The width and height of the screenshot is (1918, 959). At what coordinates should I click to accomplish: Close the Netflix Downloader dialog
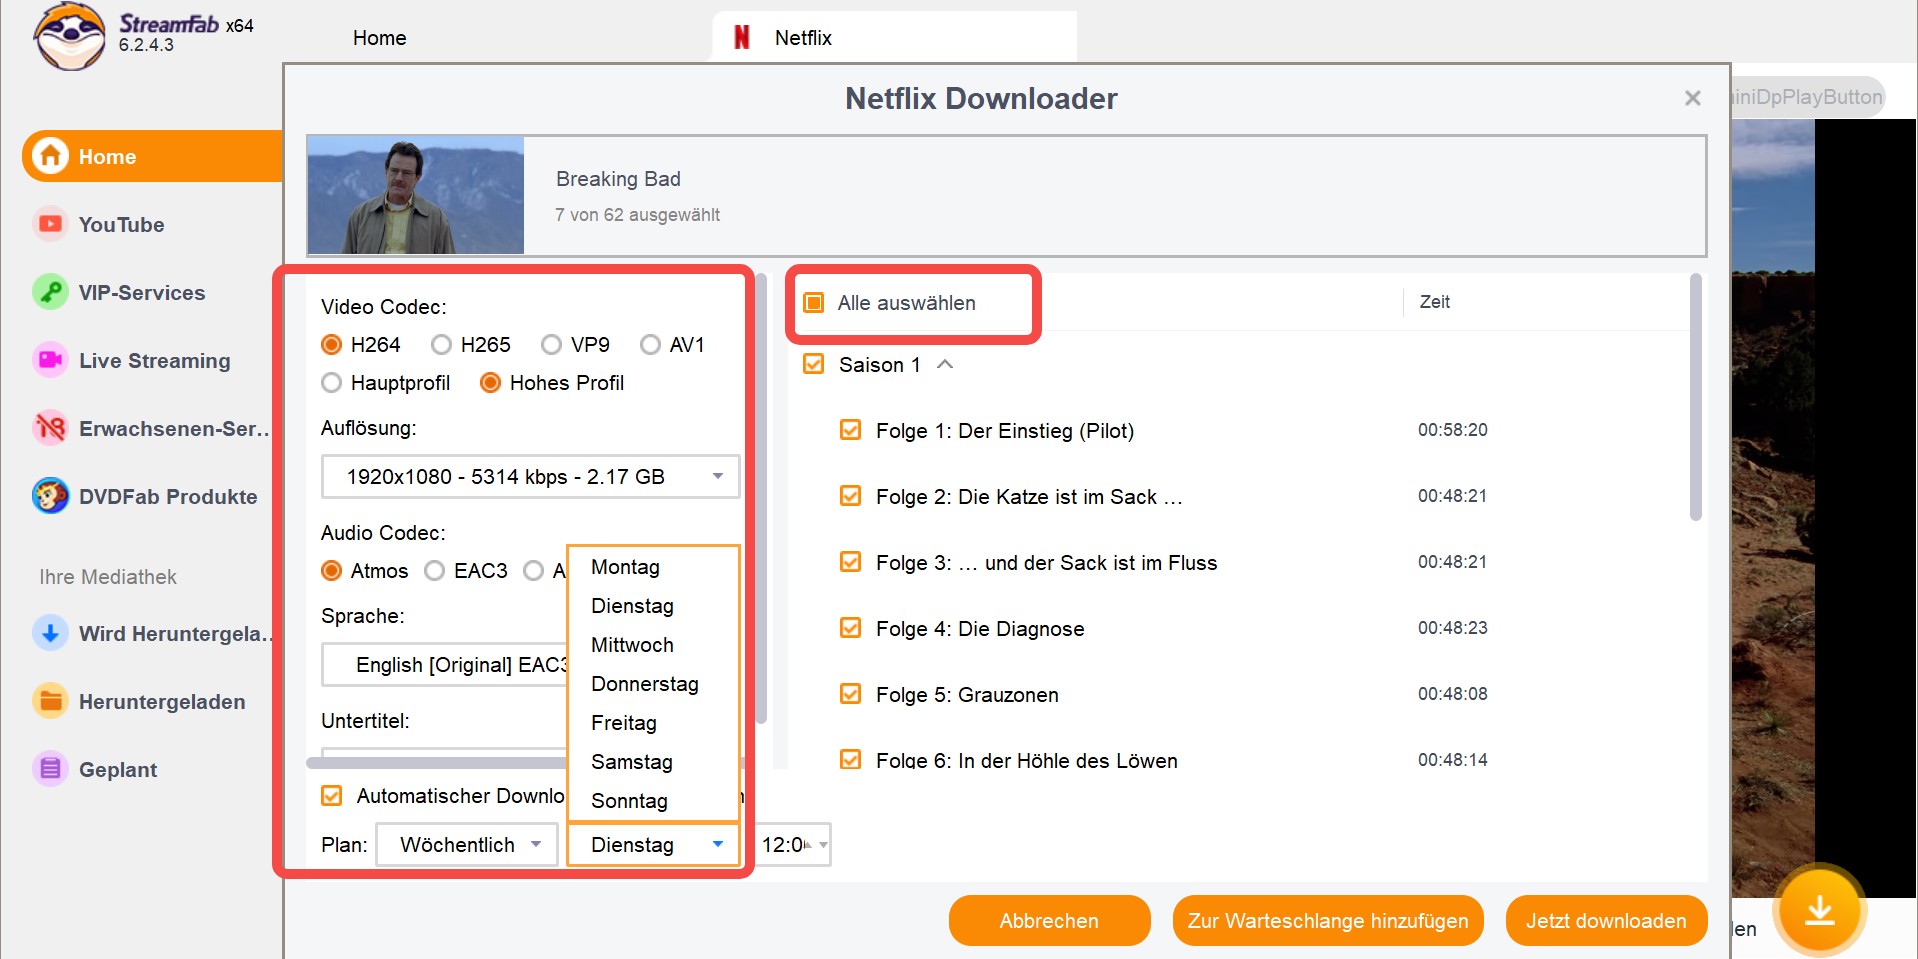click(1692, 98)
